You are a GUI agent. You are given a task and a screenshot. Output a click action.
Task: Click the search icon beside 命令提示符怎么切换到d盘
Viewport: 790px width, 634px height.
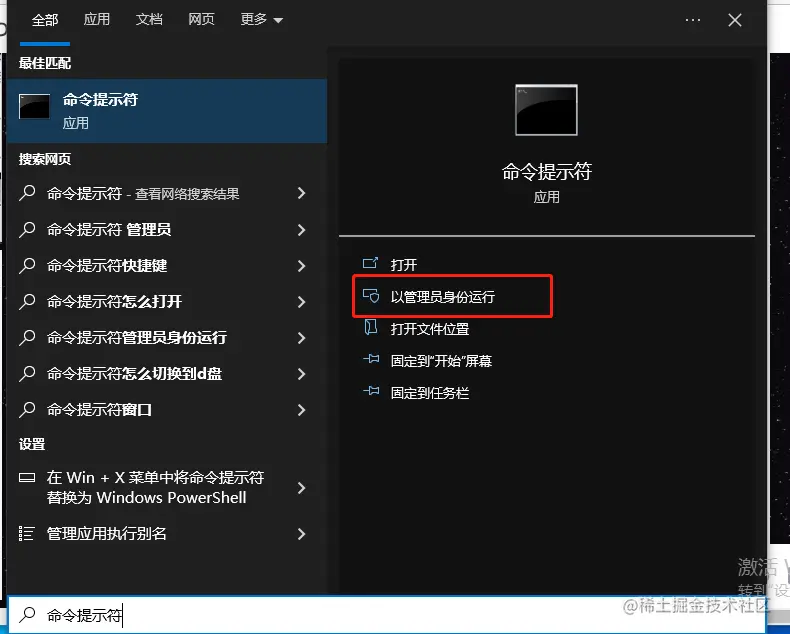point(27,373)
